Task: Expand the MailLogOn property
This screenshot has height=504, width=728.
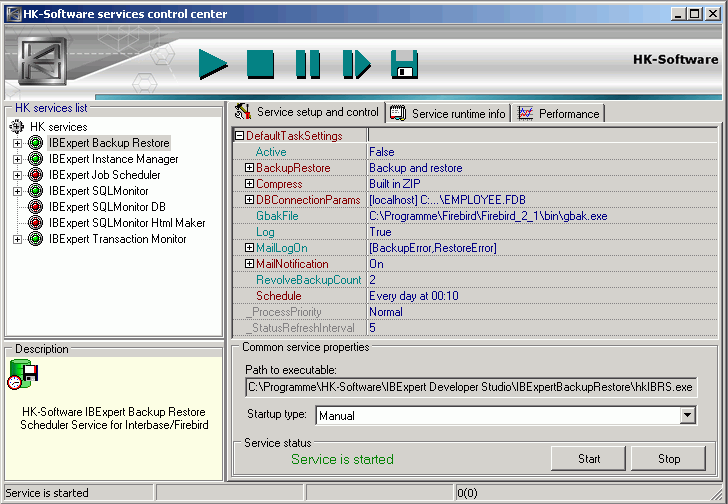Action: point(249,248)
